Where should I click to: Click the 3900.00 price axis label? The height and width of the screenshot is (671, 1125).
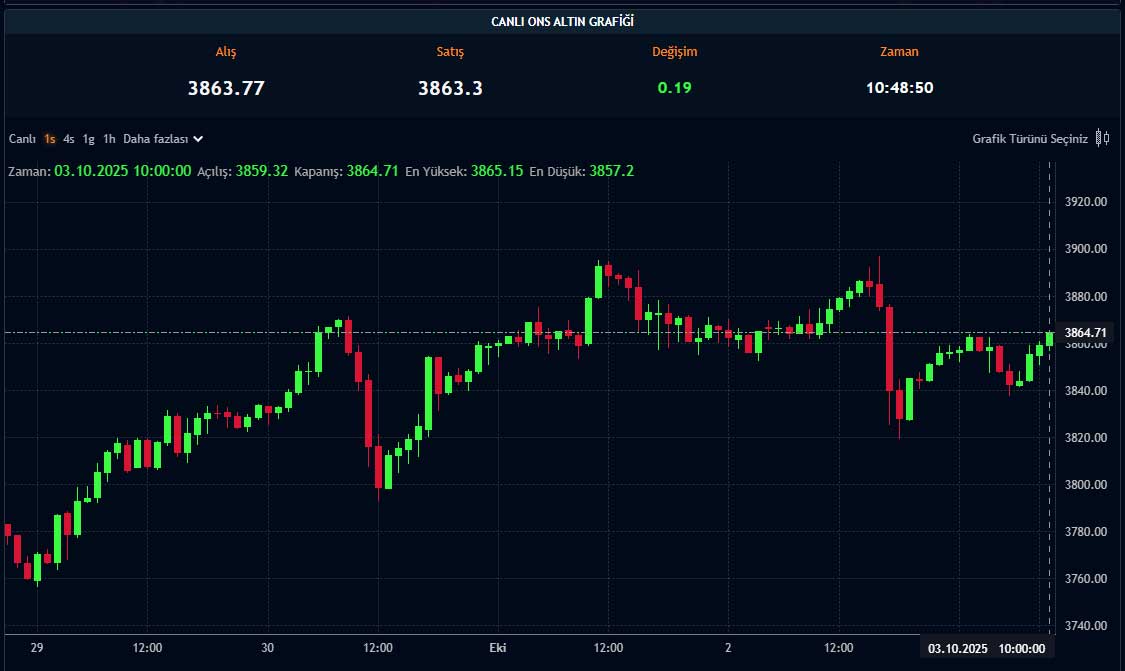click(x=1086, y=249)
